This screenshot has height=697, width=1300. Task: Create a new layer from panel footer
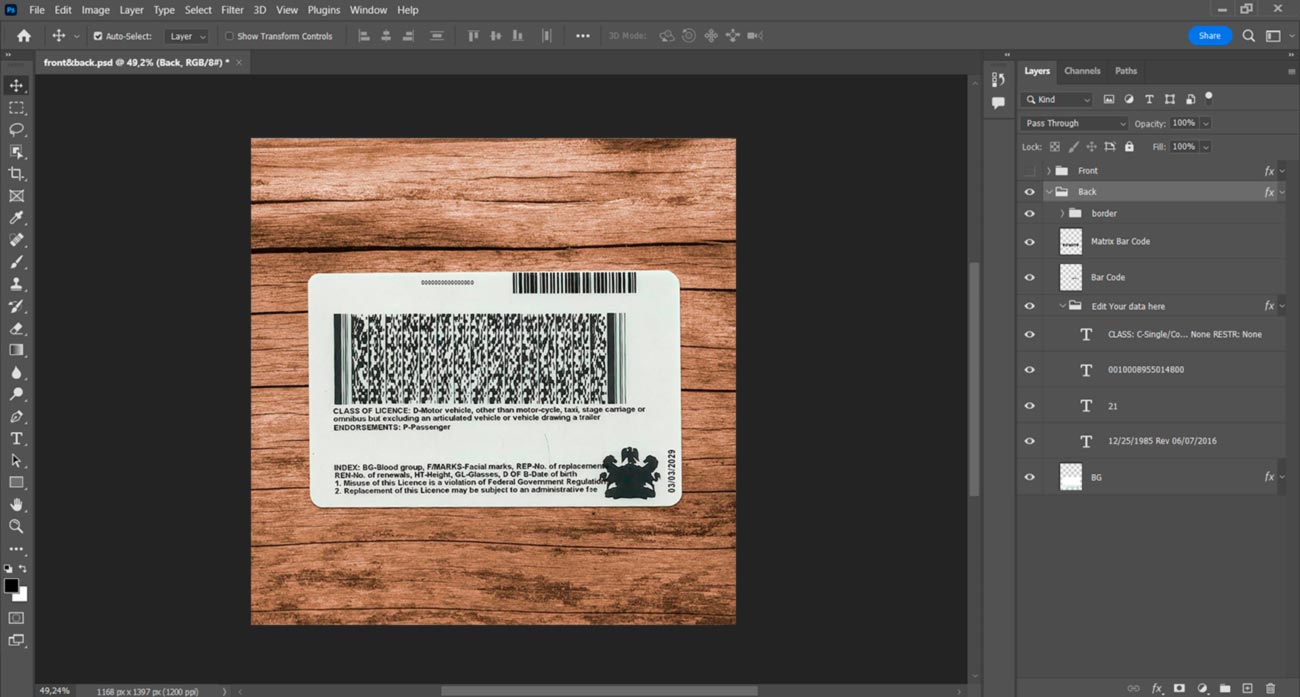1247,688
